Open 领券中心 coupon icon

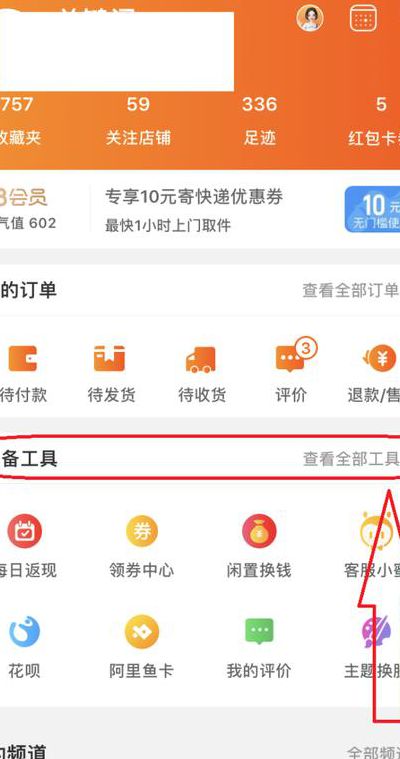pyautogui.click(x=142, y=531)
